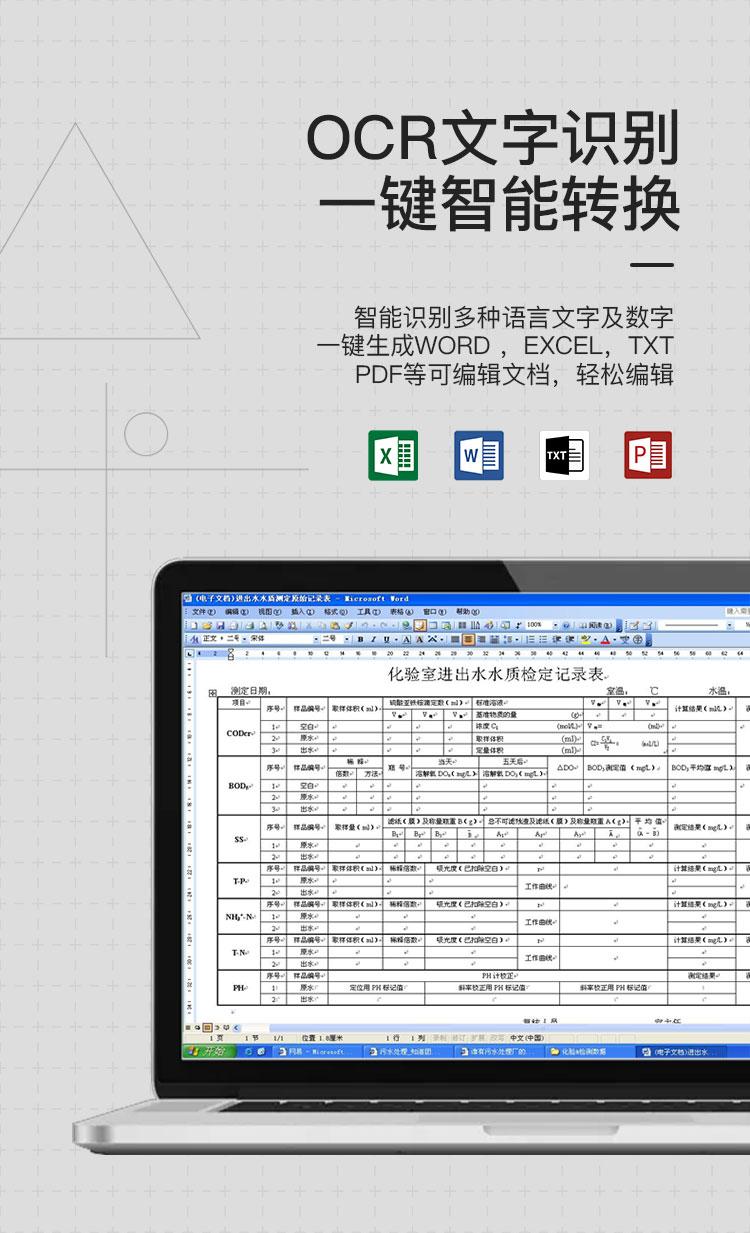Open the 帮助 menu
The width and height of the screenshot is (750, 1233).
pos(468,611)
